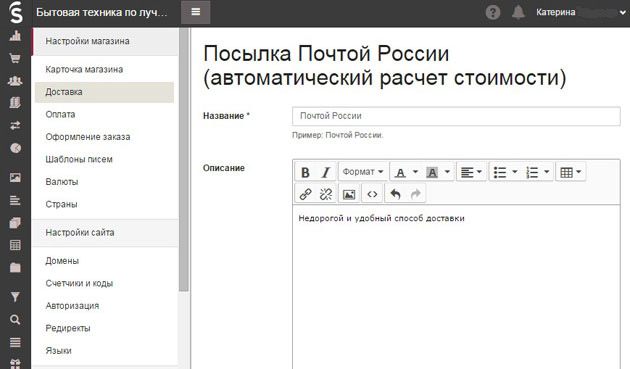
Task: Click the insert image icon
Action: pyautogui.click(x=349, y=194)
